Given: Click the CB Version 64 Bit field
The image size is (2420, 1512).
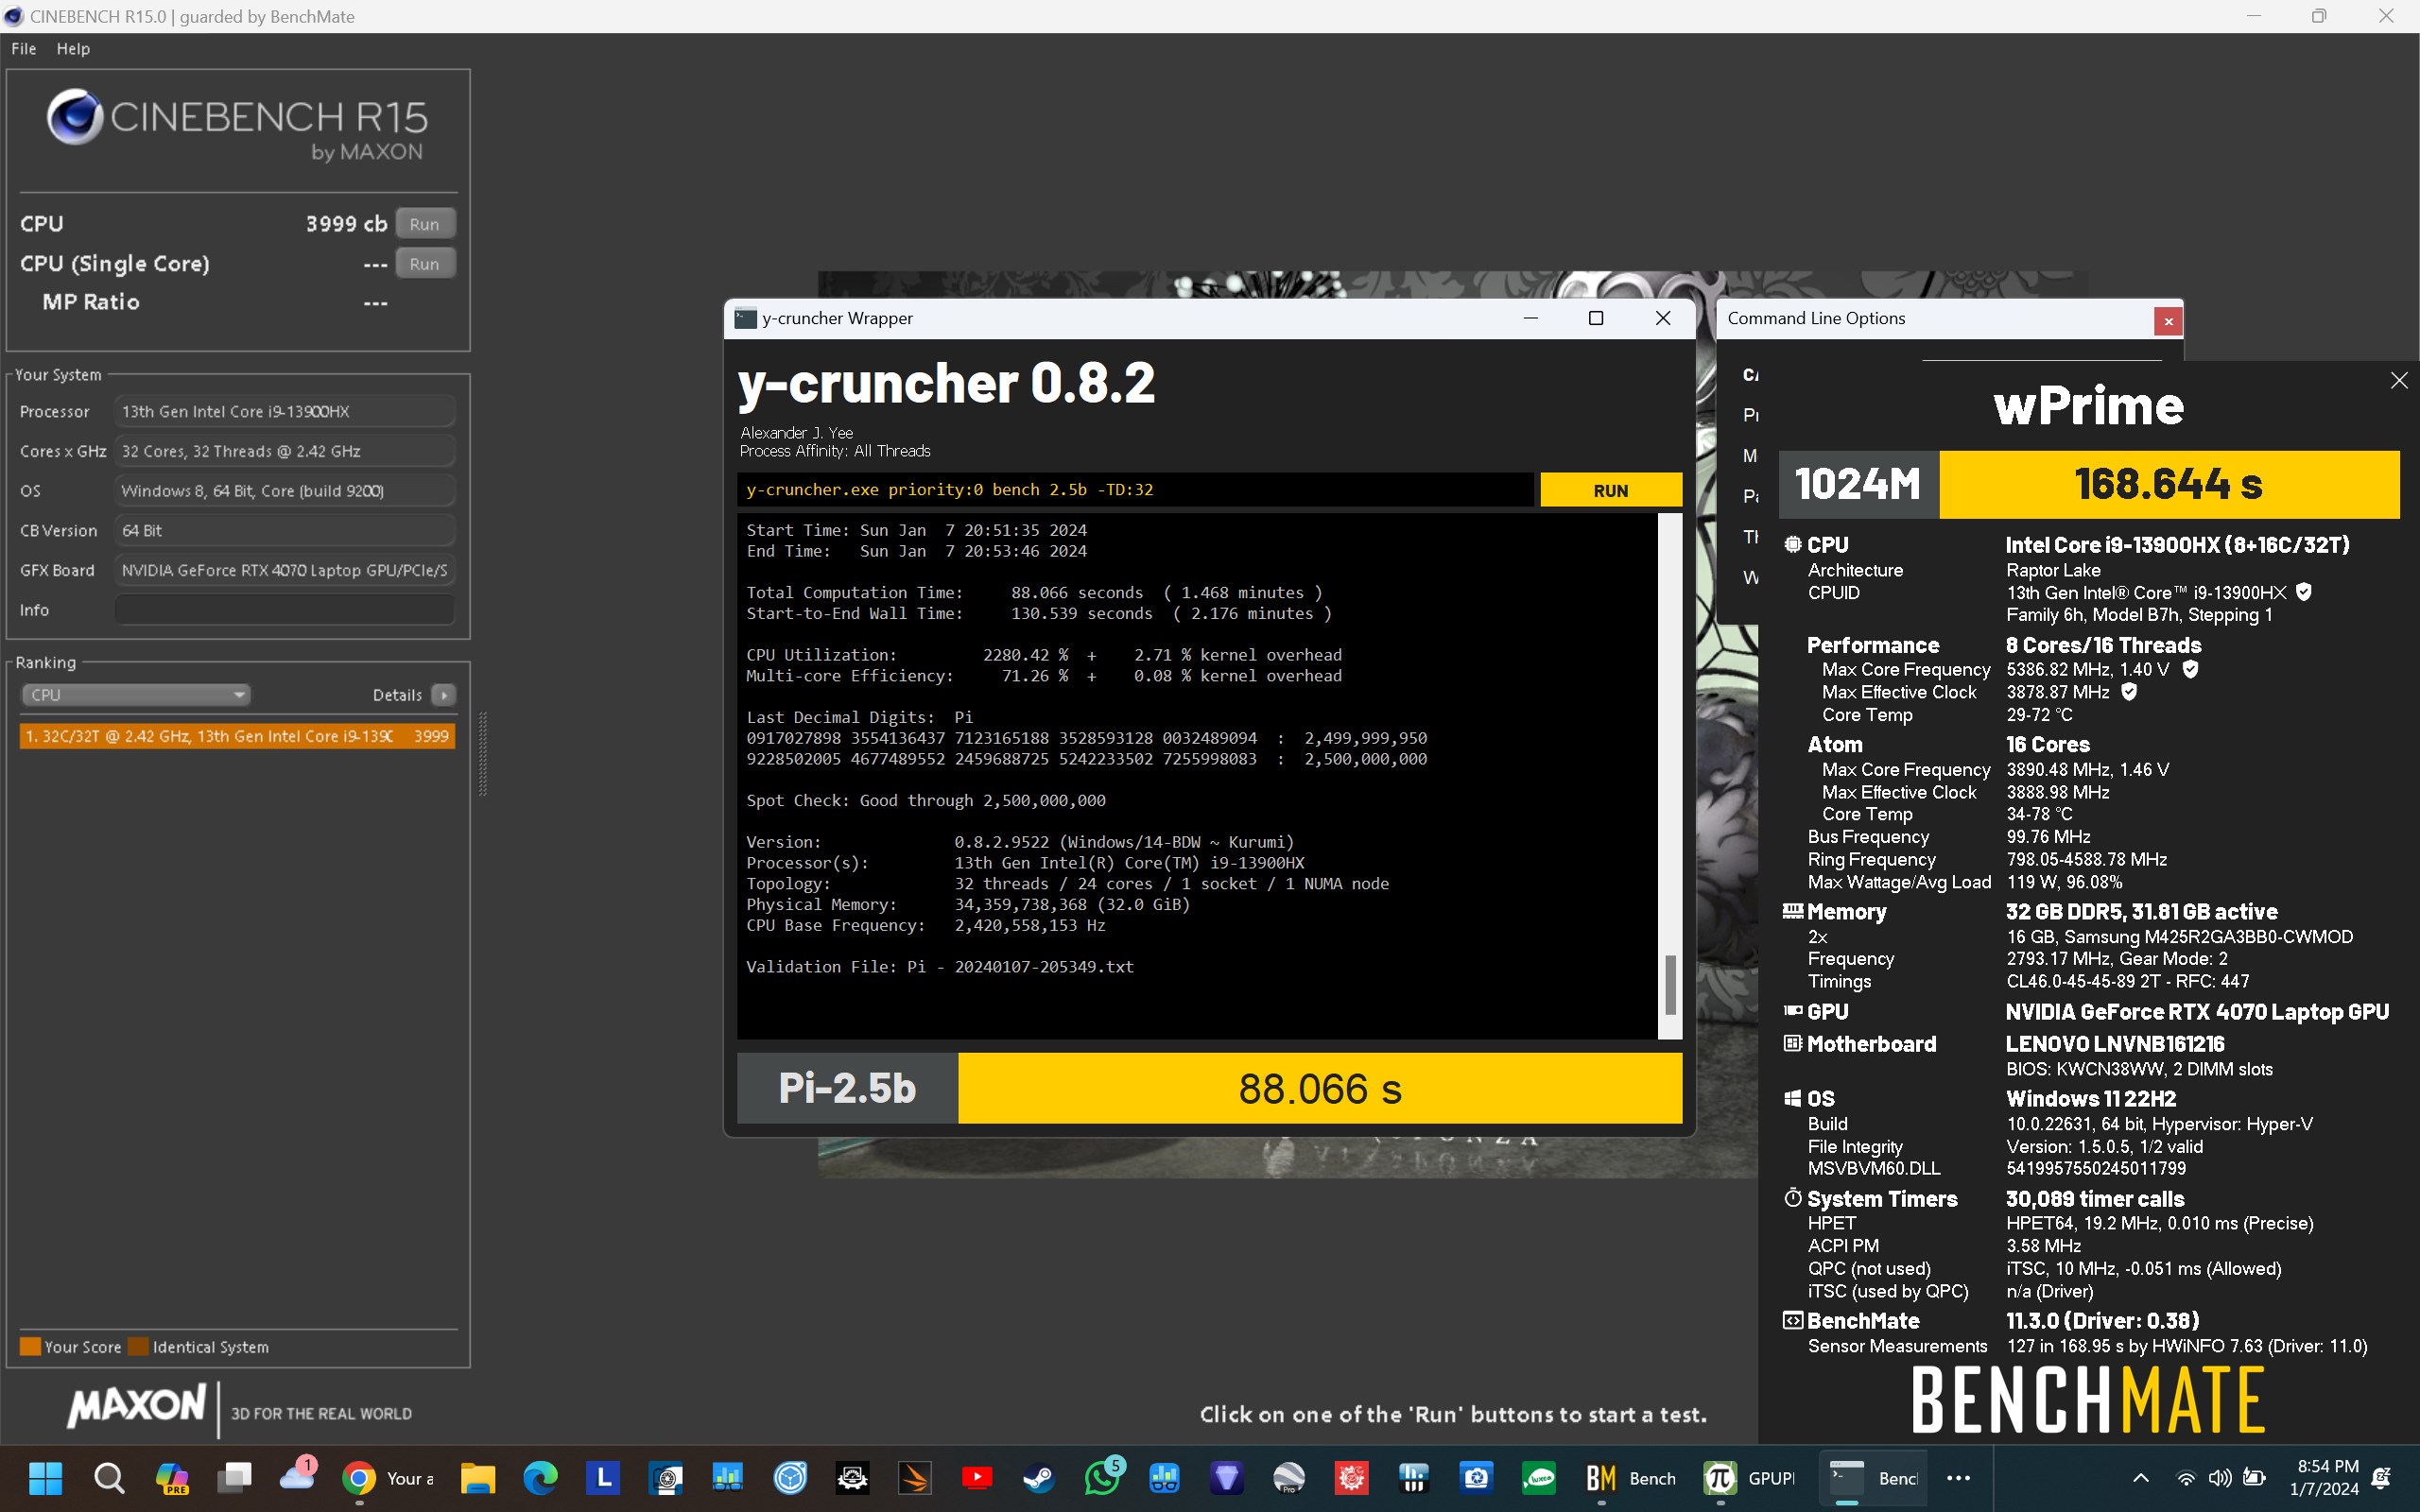Looking at the screenshot, I should [x=285, y=531].
